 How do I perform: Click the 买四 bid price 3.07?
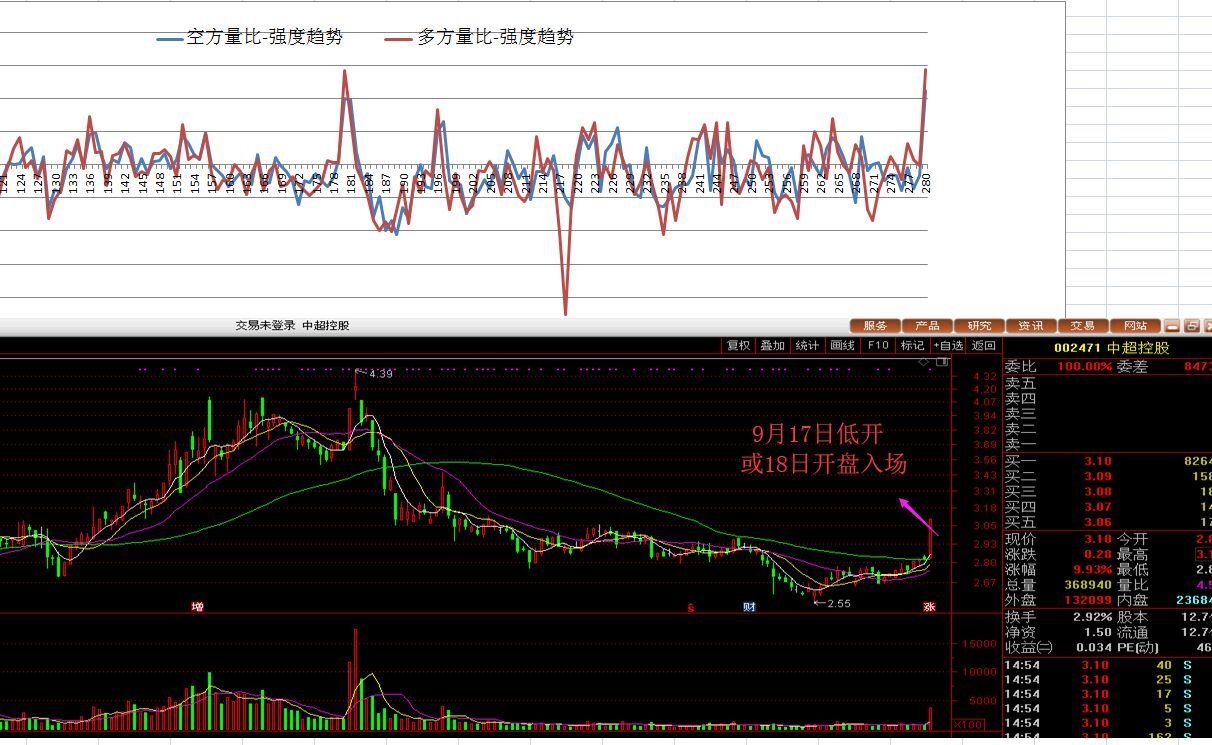(x=1098, y=507)
